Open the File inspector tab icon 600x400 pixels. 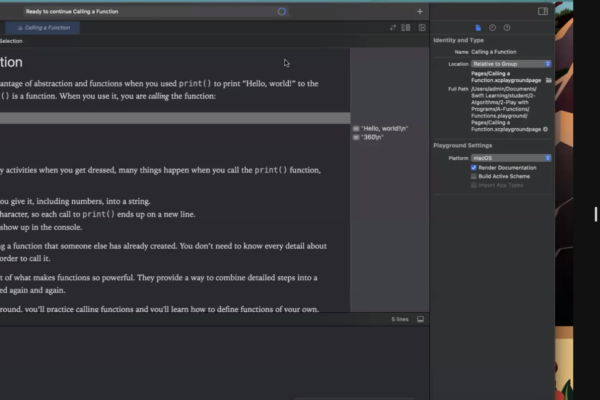[x=478, y=27]
